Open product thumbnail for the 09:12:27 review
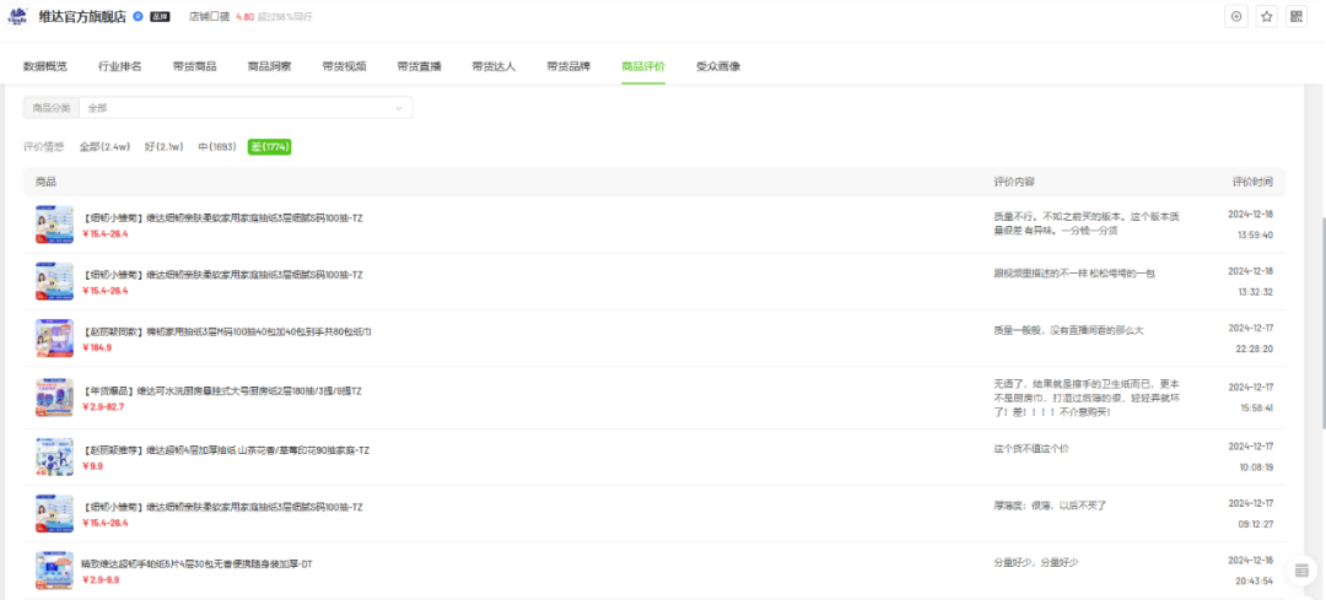Viewport: 1326px width, 601px height. (55, 513)
